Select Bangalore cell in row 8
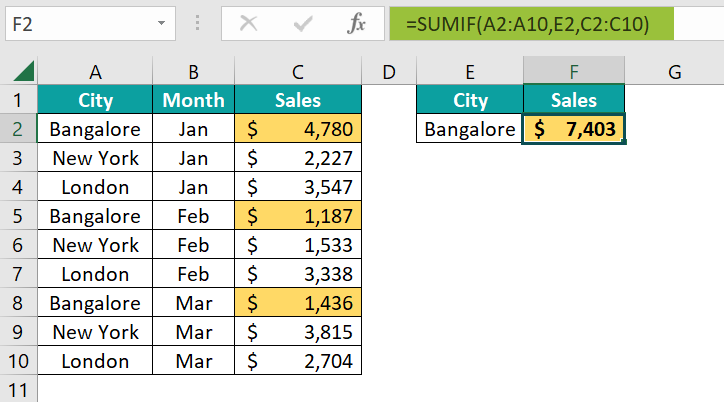Image resolution: width=724 pixels, height=402 pixels. pos(95,303)
